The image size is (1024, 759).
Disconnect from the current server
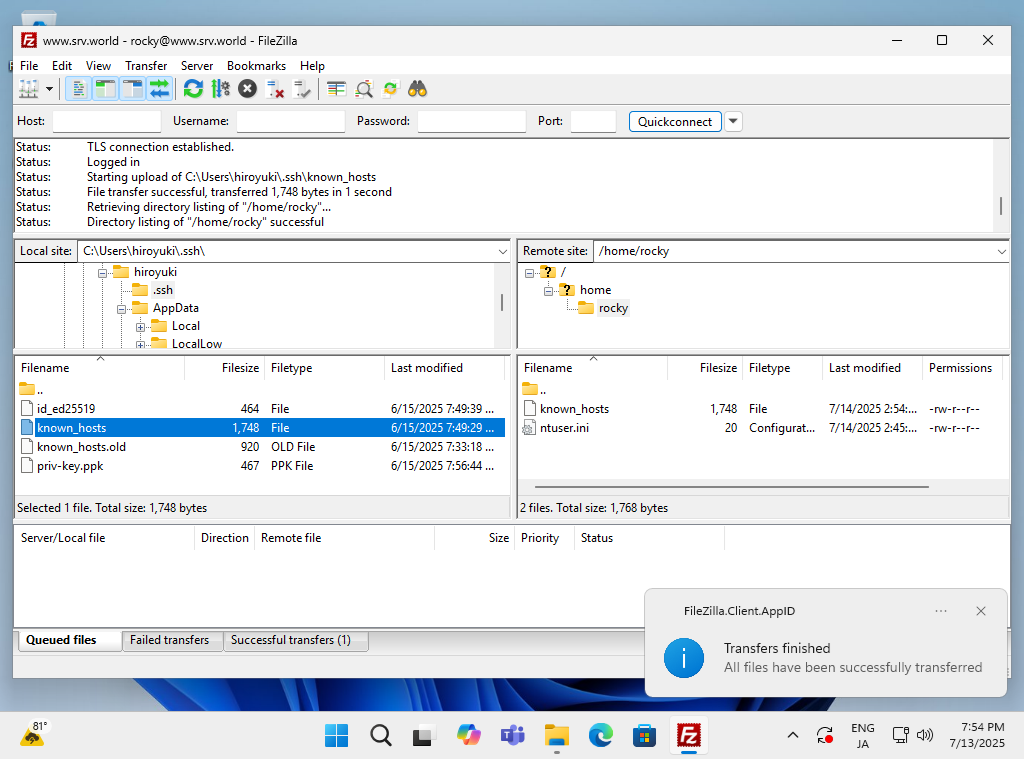[x=275, y=89]
